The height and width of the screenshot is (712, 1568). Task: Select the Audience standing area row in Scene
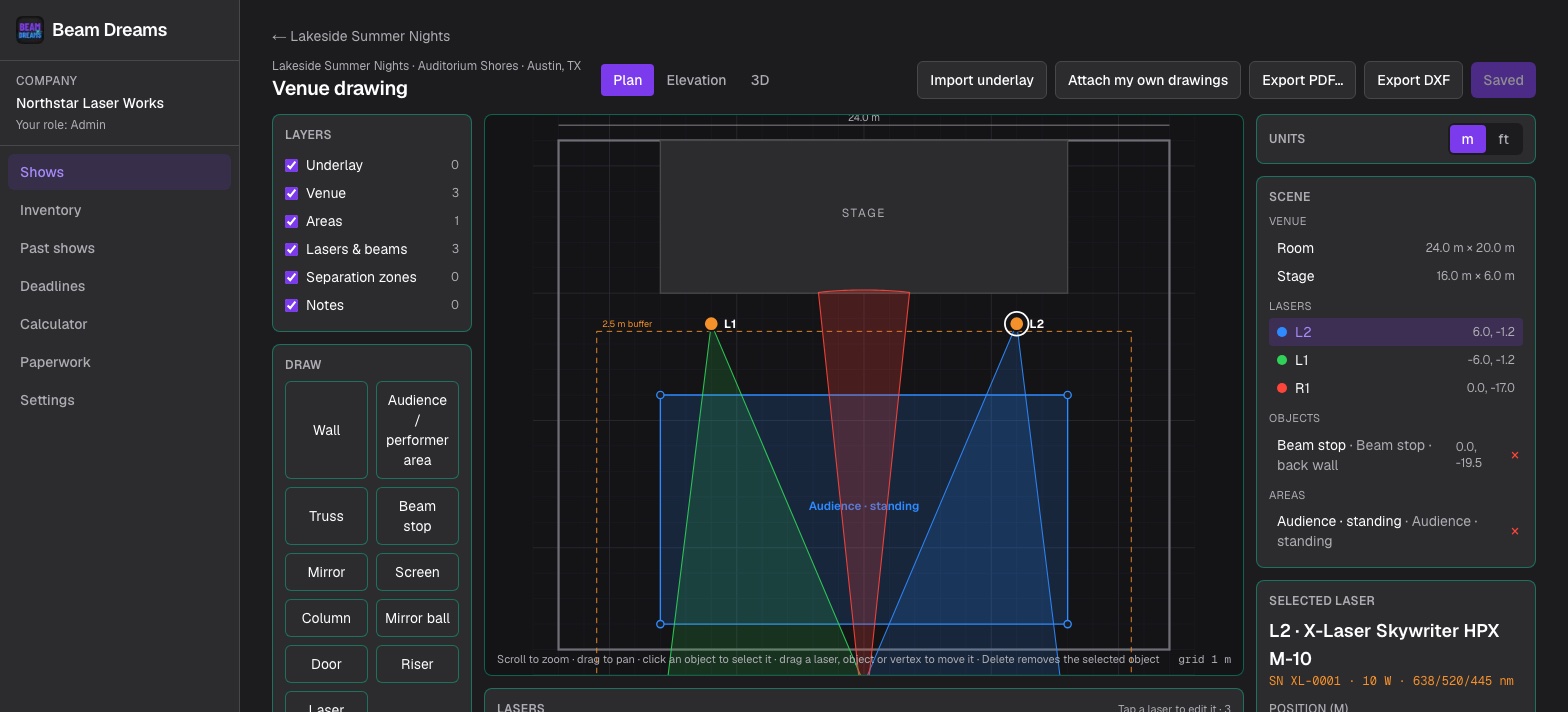point(1385,531)
